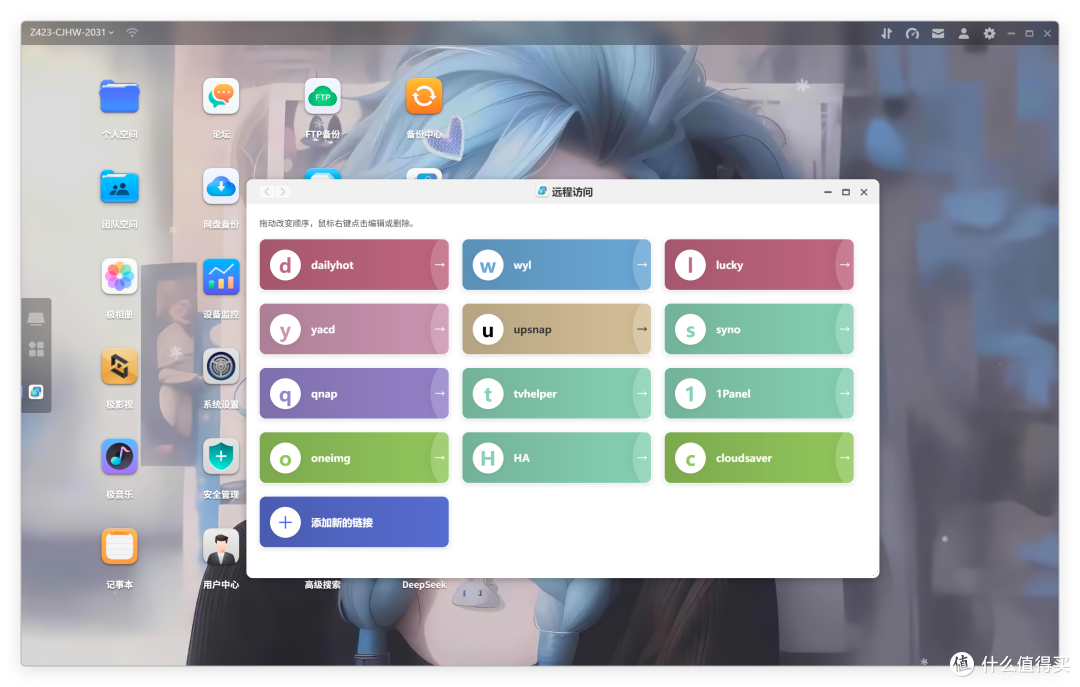Open the FTP备份 app icon
The image size is (1080, 687).
pyautogui.click(x=322, y=96)
